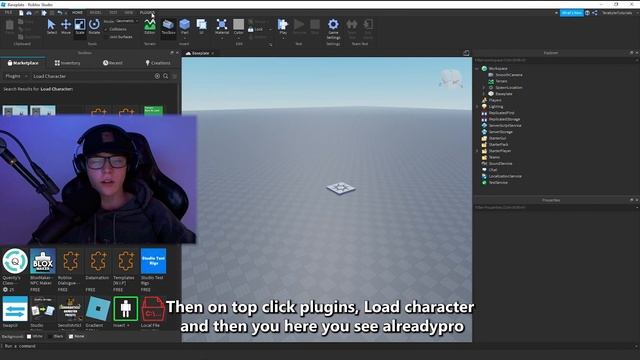Click the New file icon in title toolbar
Screen dimensions: 640x360
coord(21,13)
